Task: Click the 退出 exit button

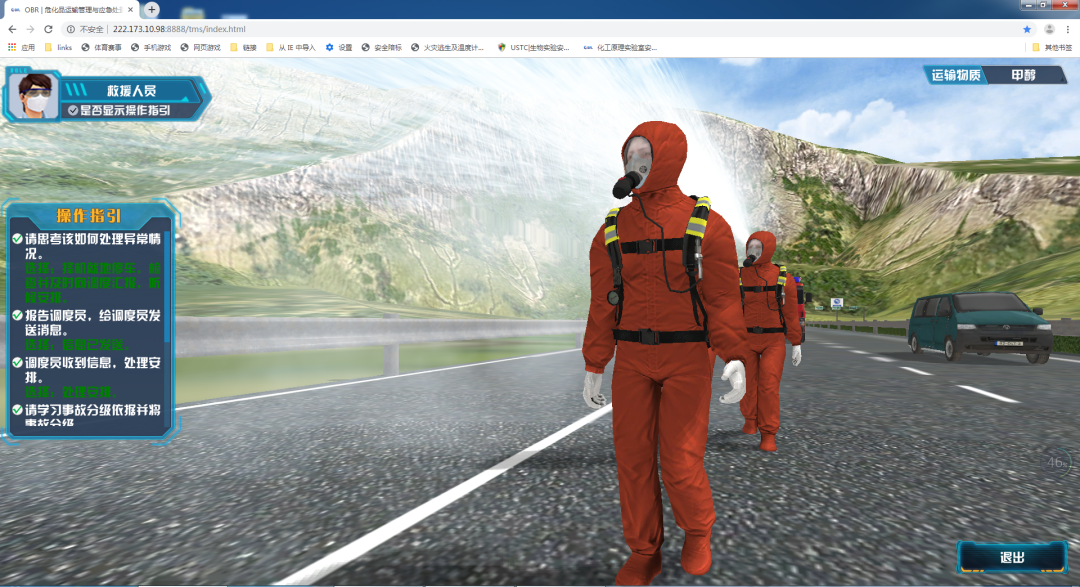Action: (1012, 557)
